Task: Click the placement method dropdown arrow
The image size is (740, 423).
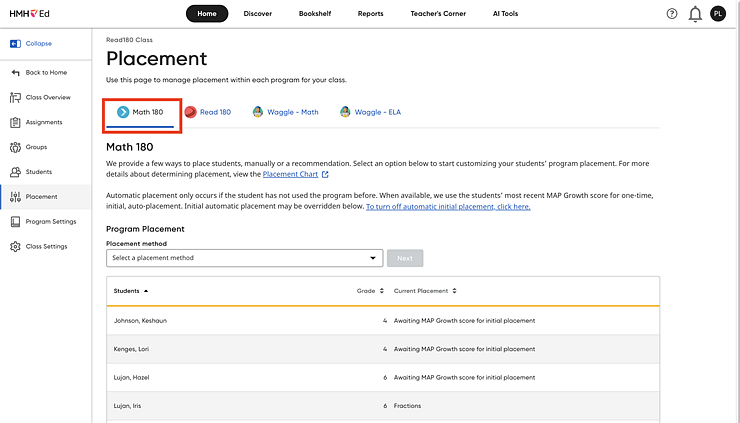Action: pos(373,258)
